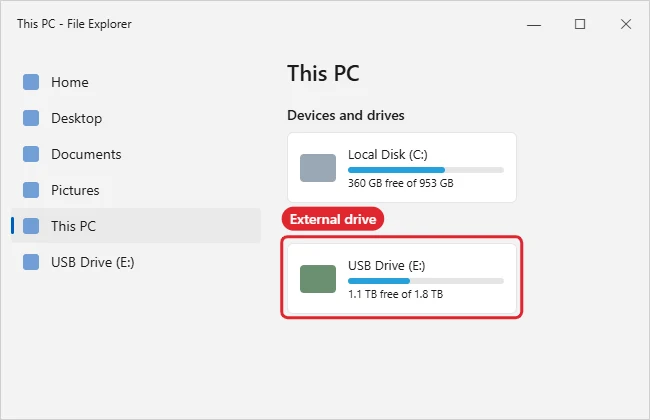Click the gray Local Disk (C:) drive icon

click(x=318, y=168)
